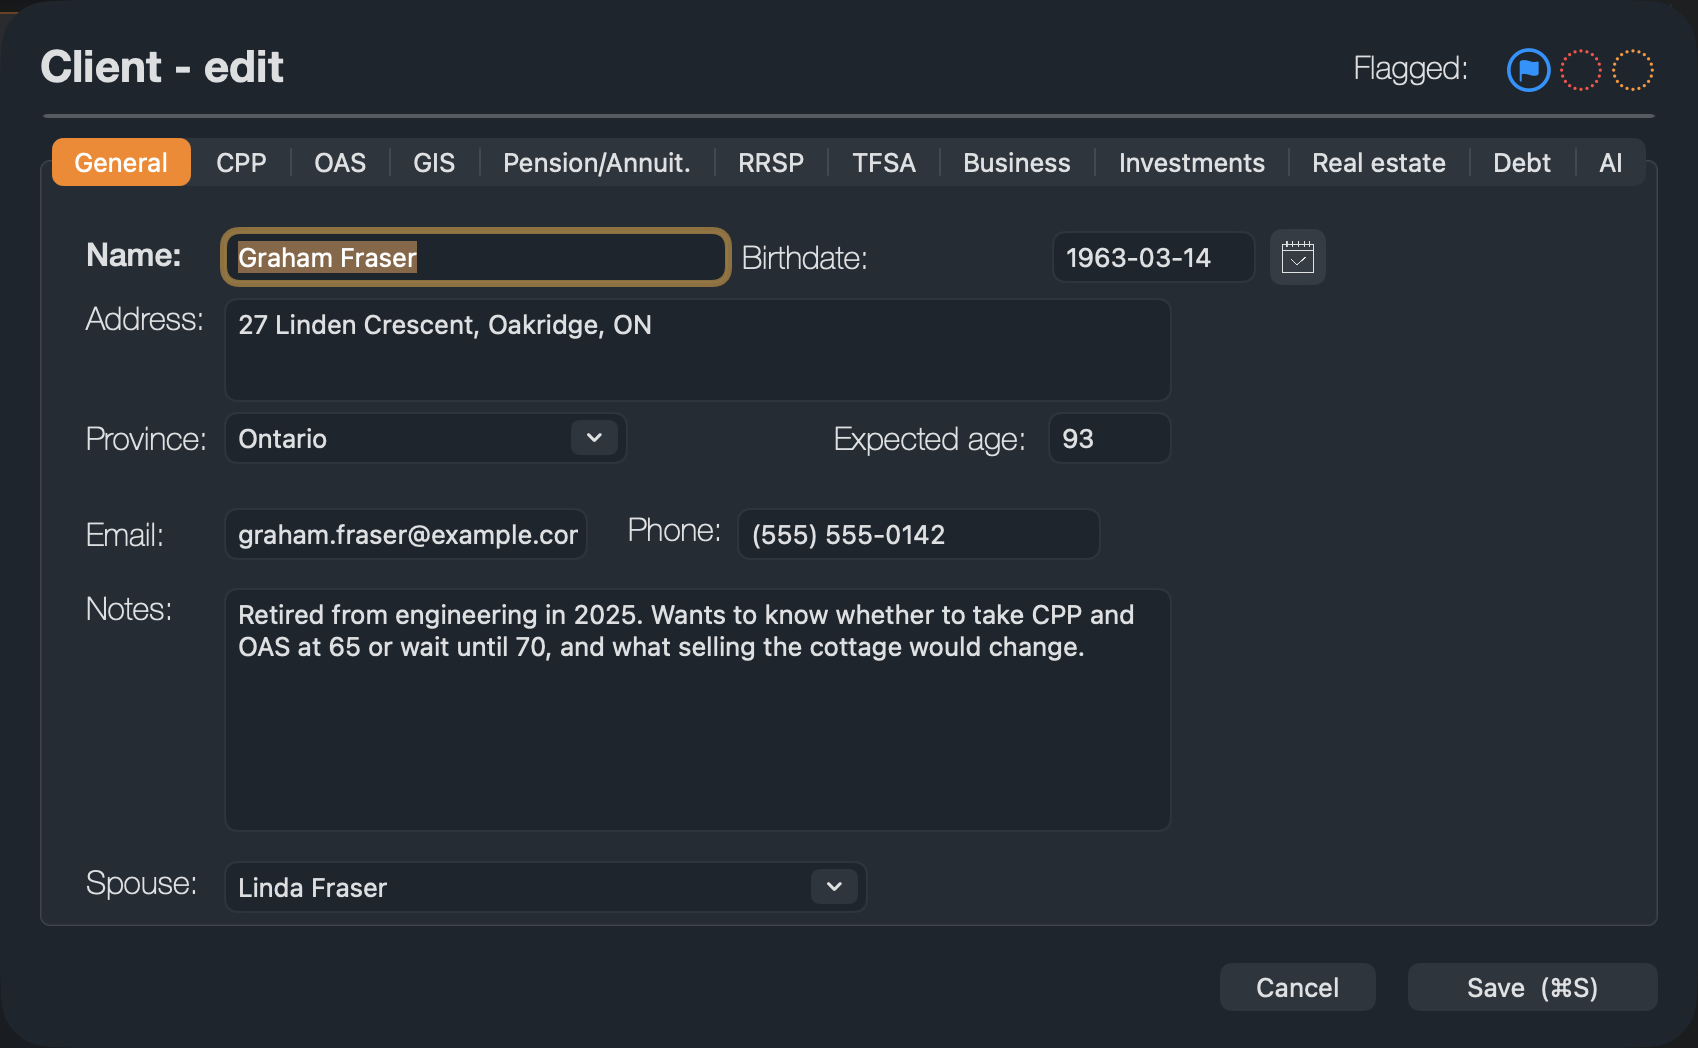Open the Pension/Annuit. tab
This screenshot has height=1048, width=1698.
[x=597, y=162]
